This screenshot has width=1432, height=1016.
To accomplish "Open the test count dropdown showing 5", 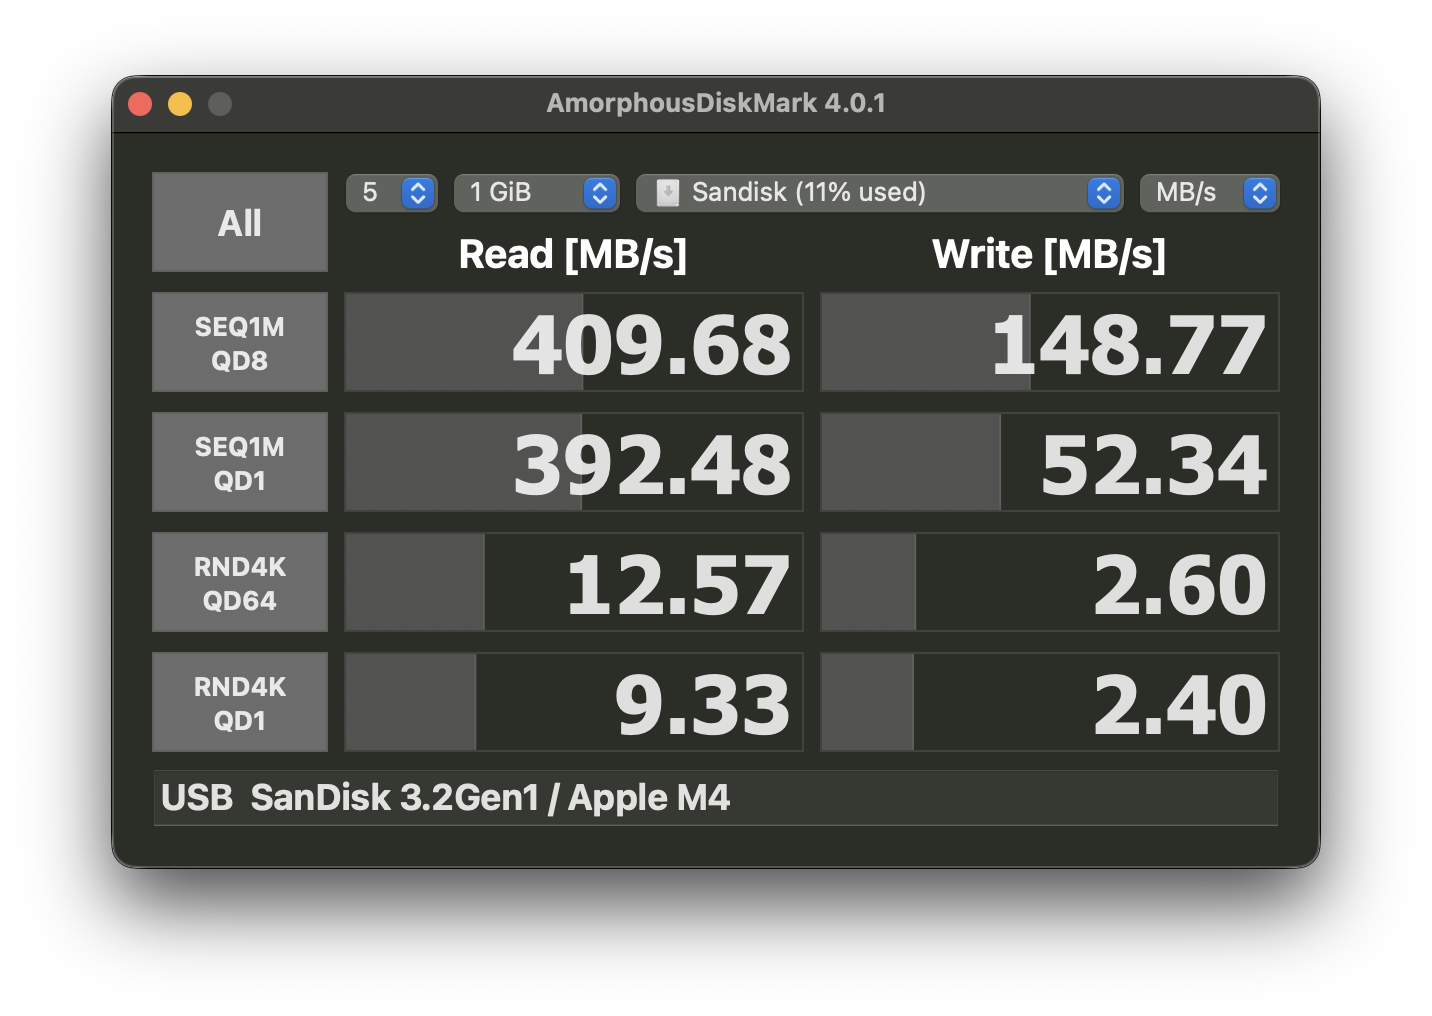I will pos(392,192).
